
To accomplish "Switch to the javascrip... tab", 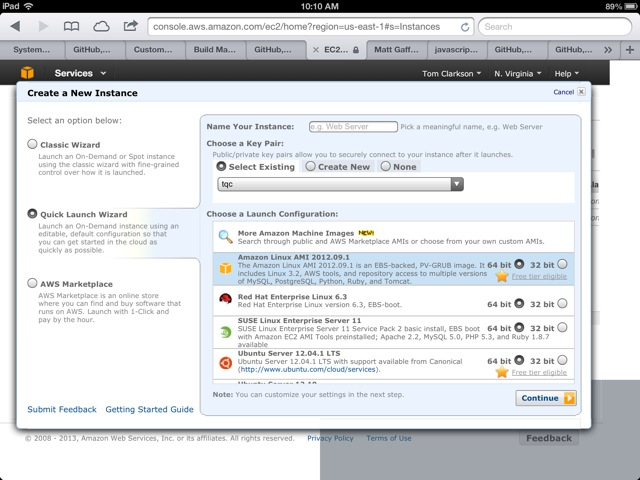I will [x=456, y=50].
